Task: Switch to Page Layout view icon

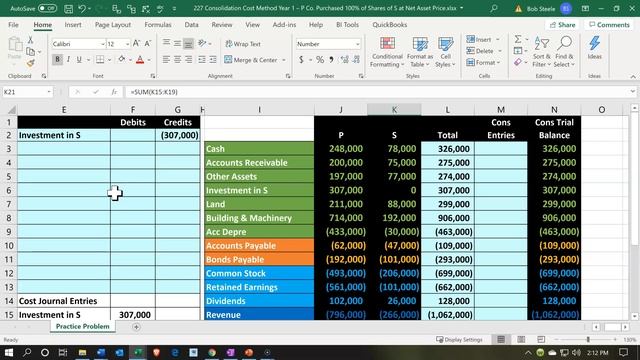Action: click(x=521, y=340)
